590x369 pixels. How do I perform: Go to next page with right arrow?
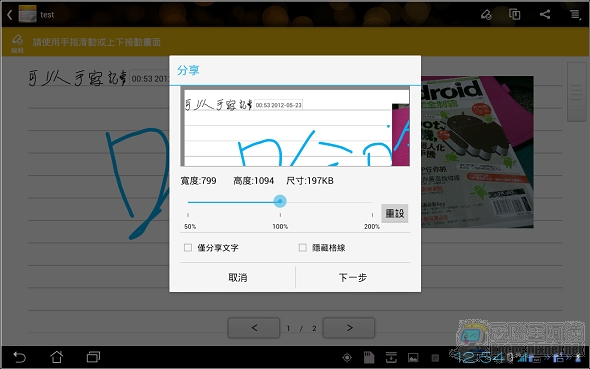(349, 328)
